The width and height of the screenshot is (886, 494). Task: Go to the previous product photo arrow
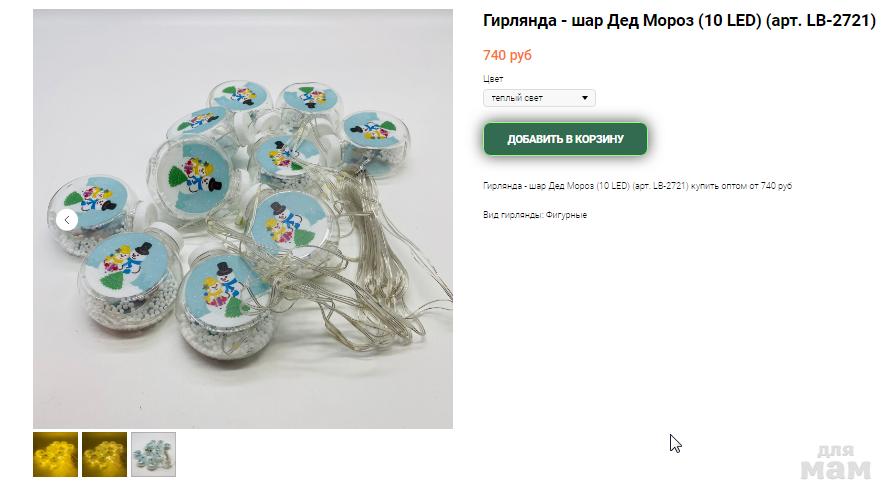pos(67,219)
